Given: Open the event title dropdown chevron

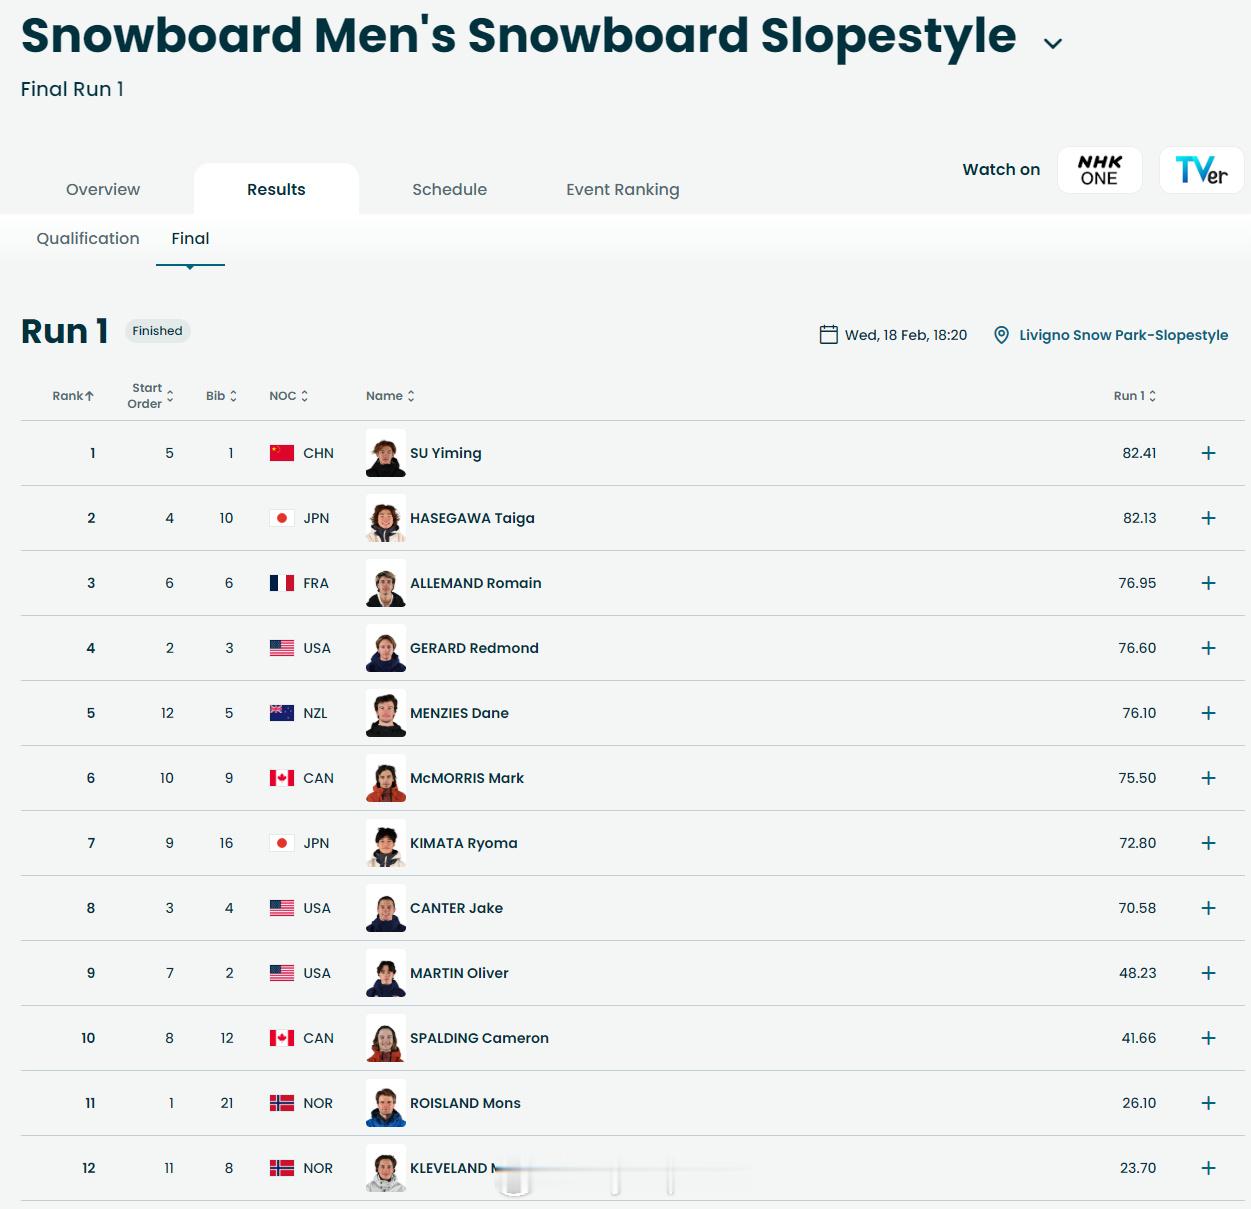Looking at the screenshot, I should coord(1052,43).
